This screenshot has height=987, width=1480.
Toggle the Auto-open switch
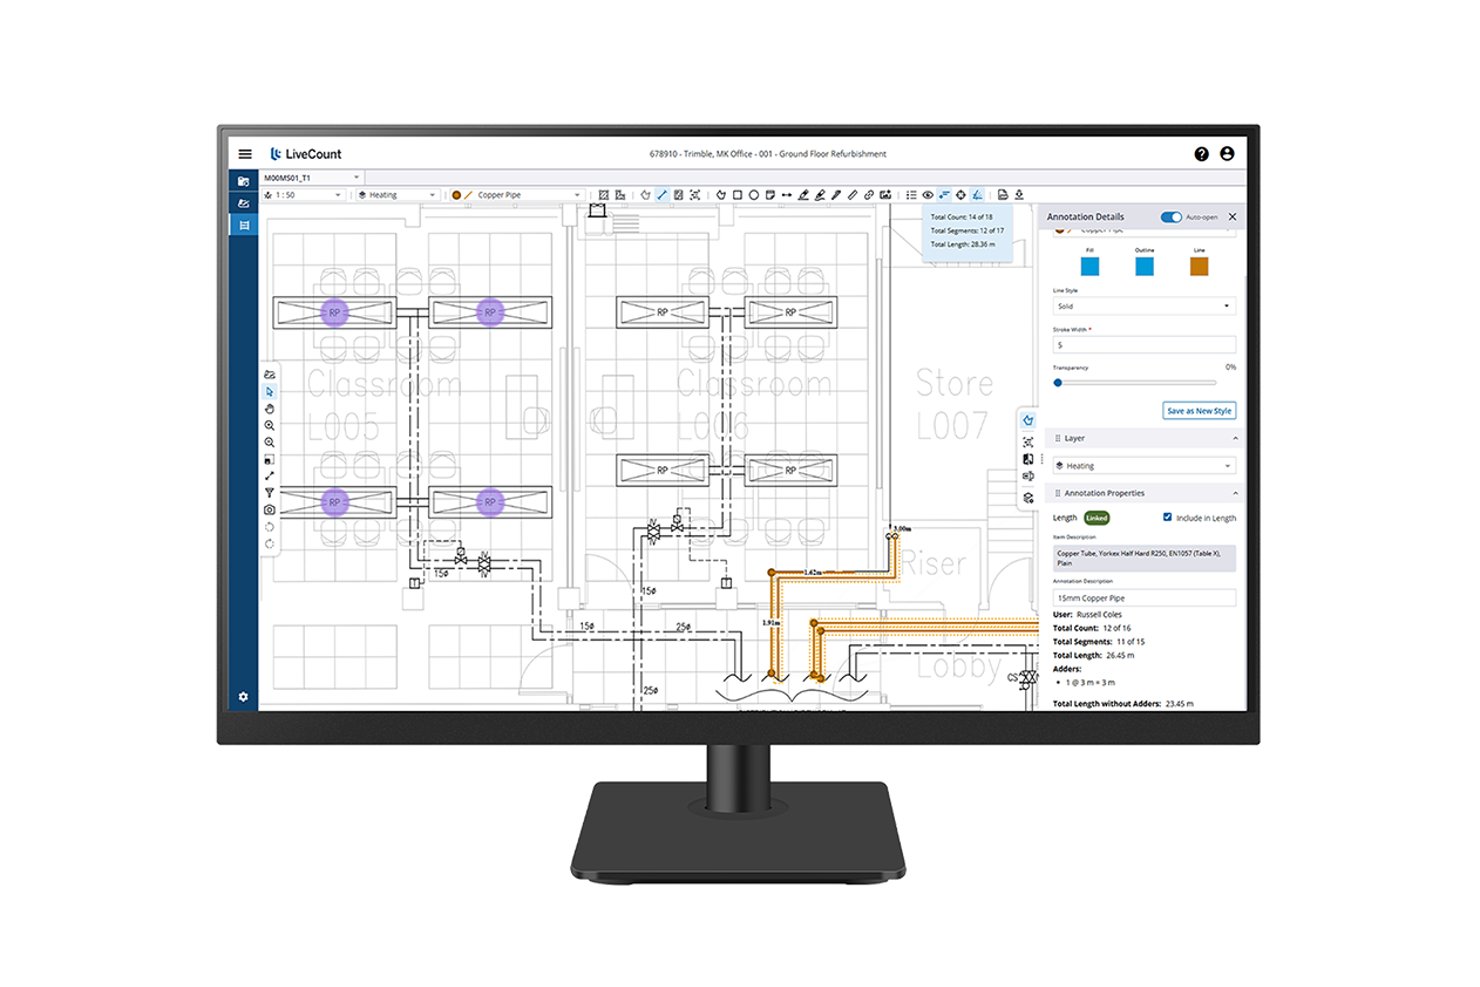(x=1170, y=217)
